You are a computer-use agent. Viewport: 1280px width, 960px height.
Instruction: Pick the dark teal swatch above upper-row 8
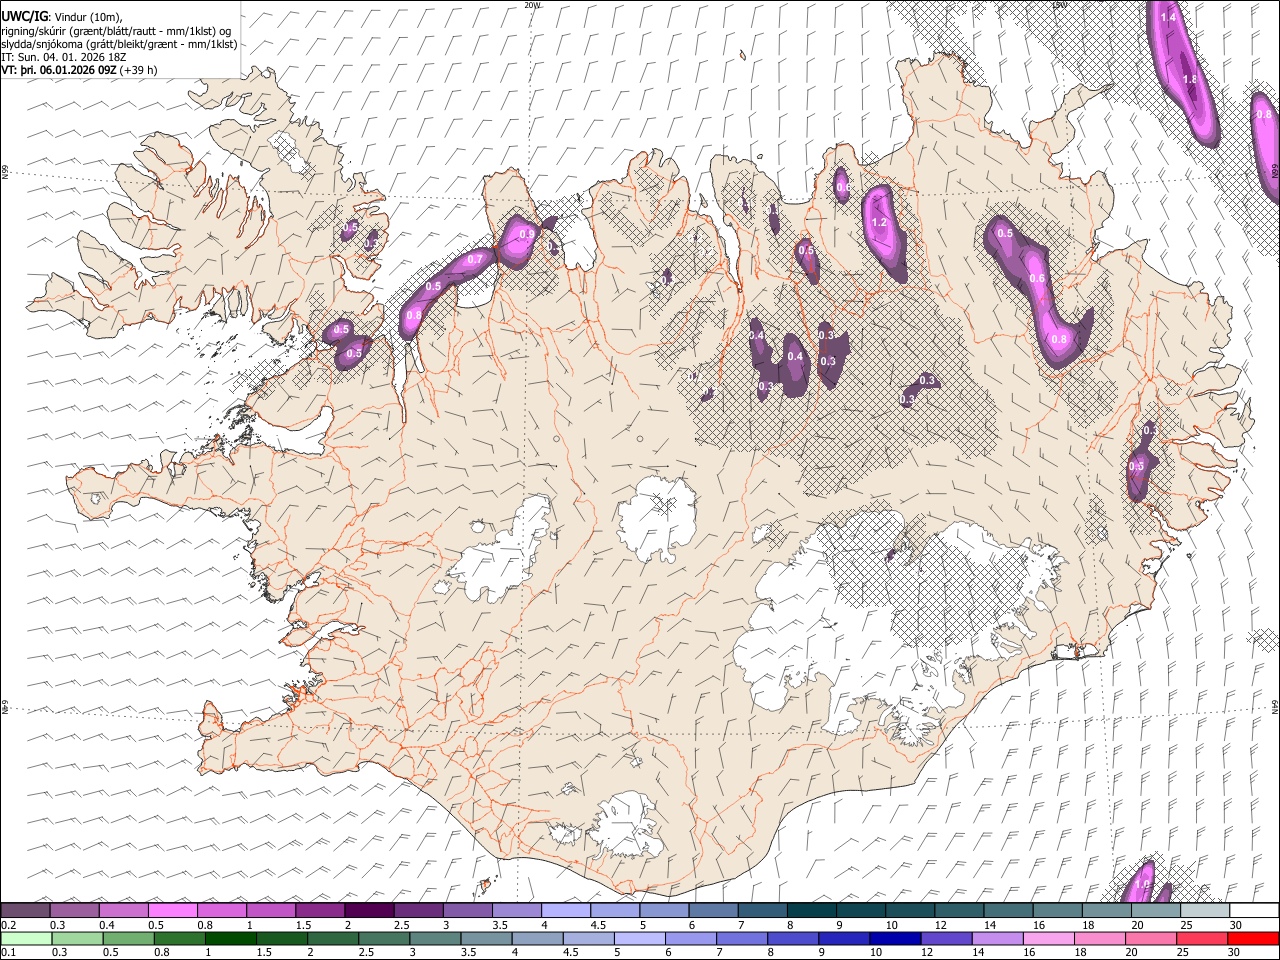811,911
